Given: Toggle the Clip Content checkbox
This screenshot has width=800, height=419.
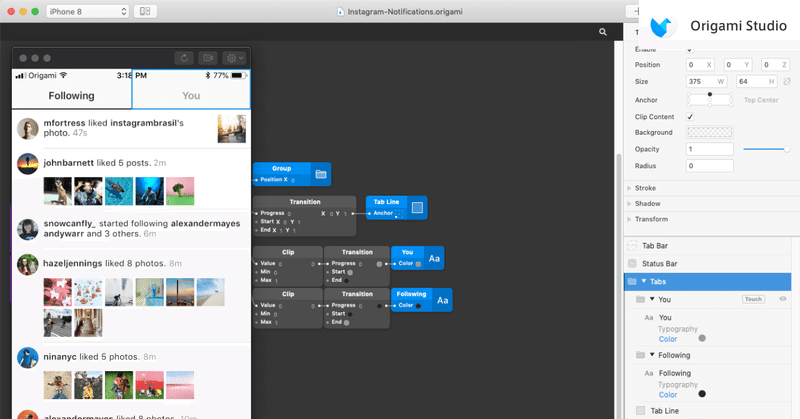Looking at the screenshot, I should click(x=690, y=117).
